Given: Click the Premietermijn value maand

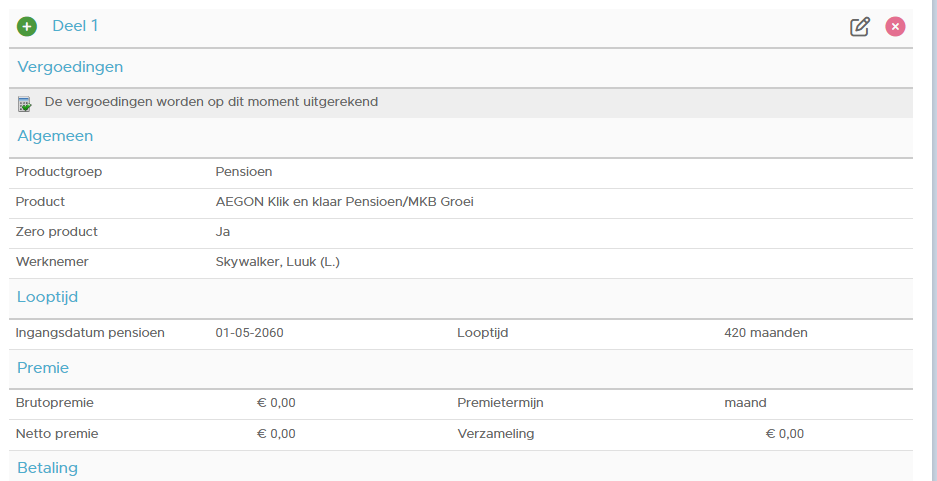Looking at the screenshot, I should (x=745, y=403).
